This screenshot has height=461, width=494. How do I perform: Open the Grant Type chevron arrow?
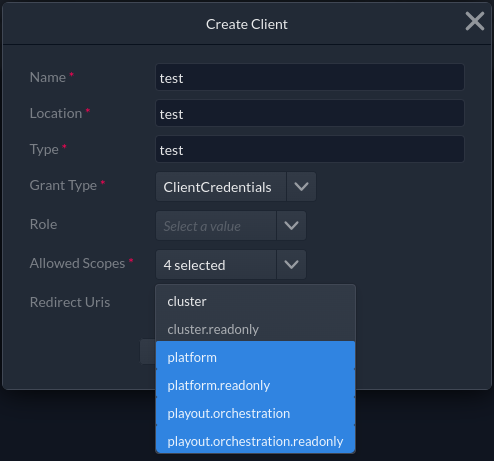[301, 187]
